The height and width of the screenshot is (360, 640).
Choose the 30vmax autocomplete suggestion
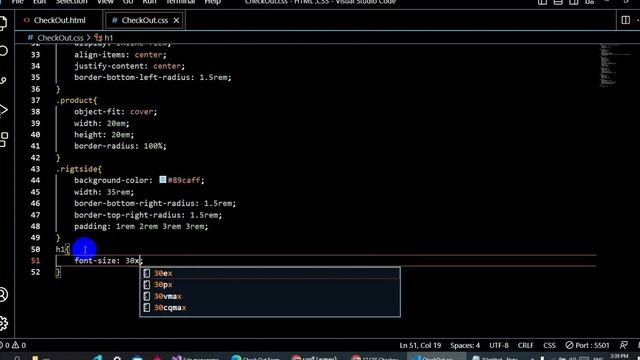tap(270, 296)
